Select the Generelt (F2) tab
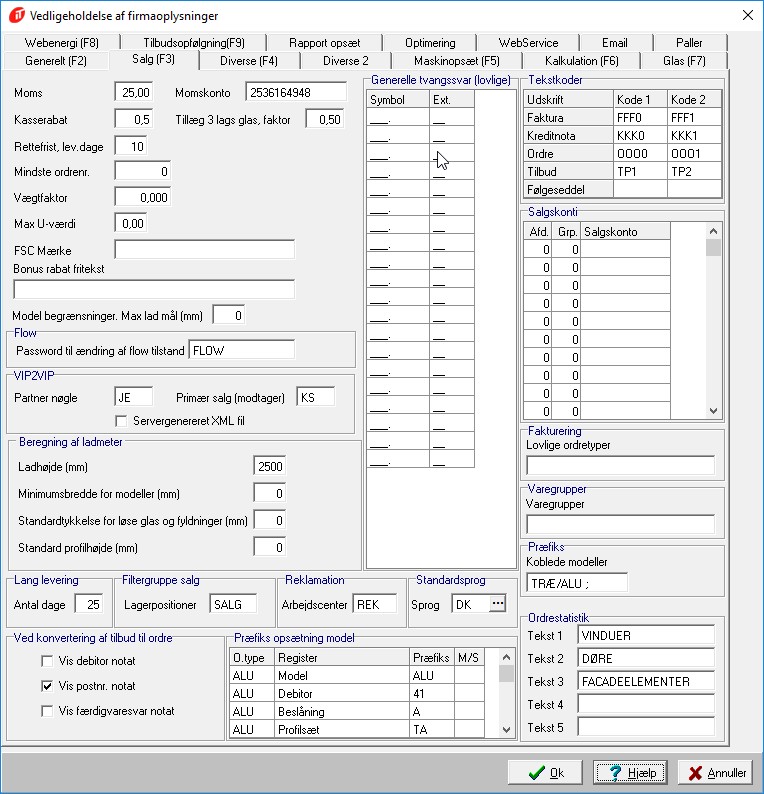Viewport: 764px width, 794px height. click(x=56, y=61)
